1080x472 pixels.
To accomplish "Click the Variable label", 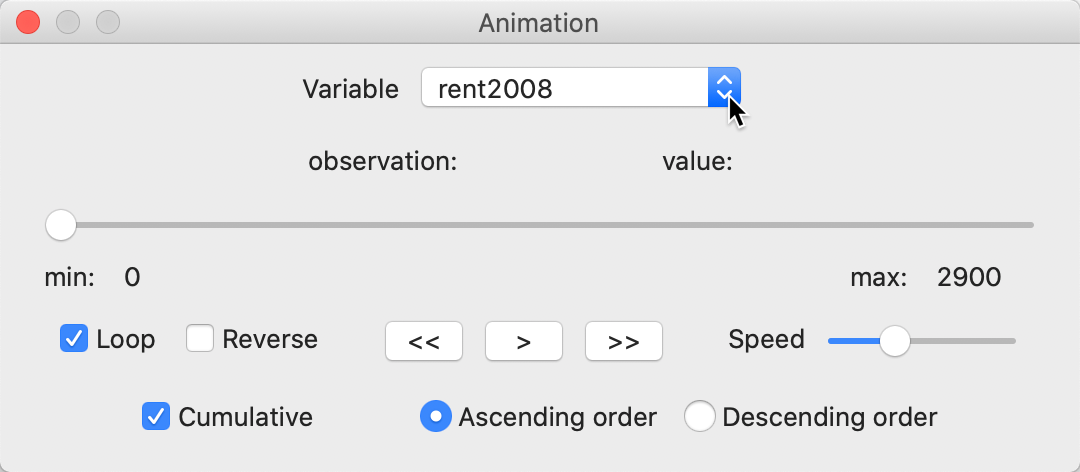I will [x=350, y=89].
